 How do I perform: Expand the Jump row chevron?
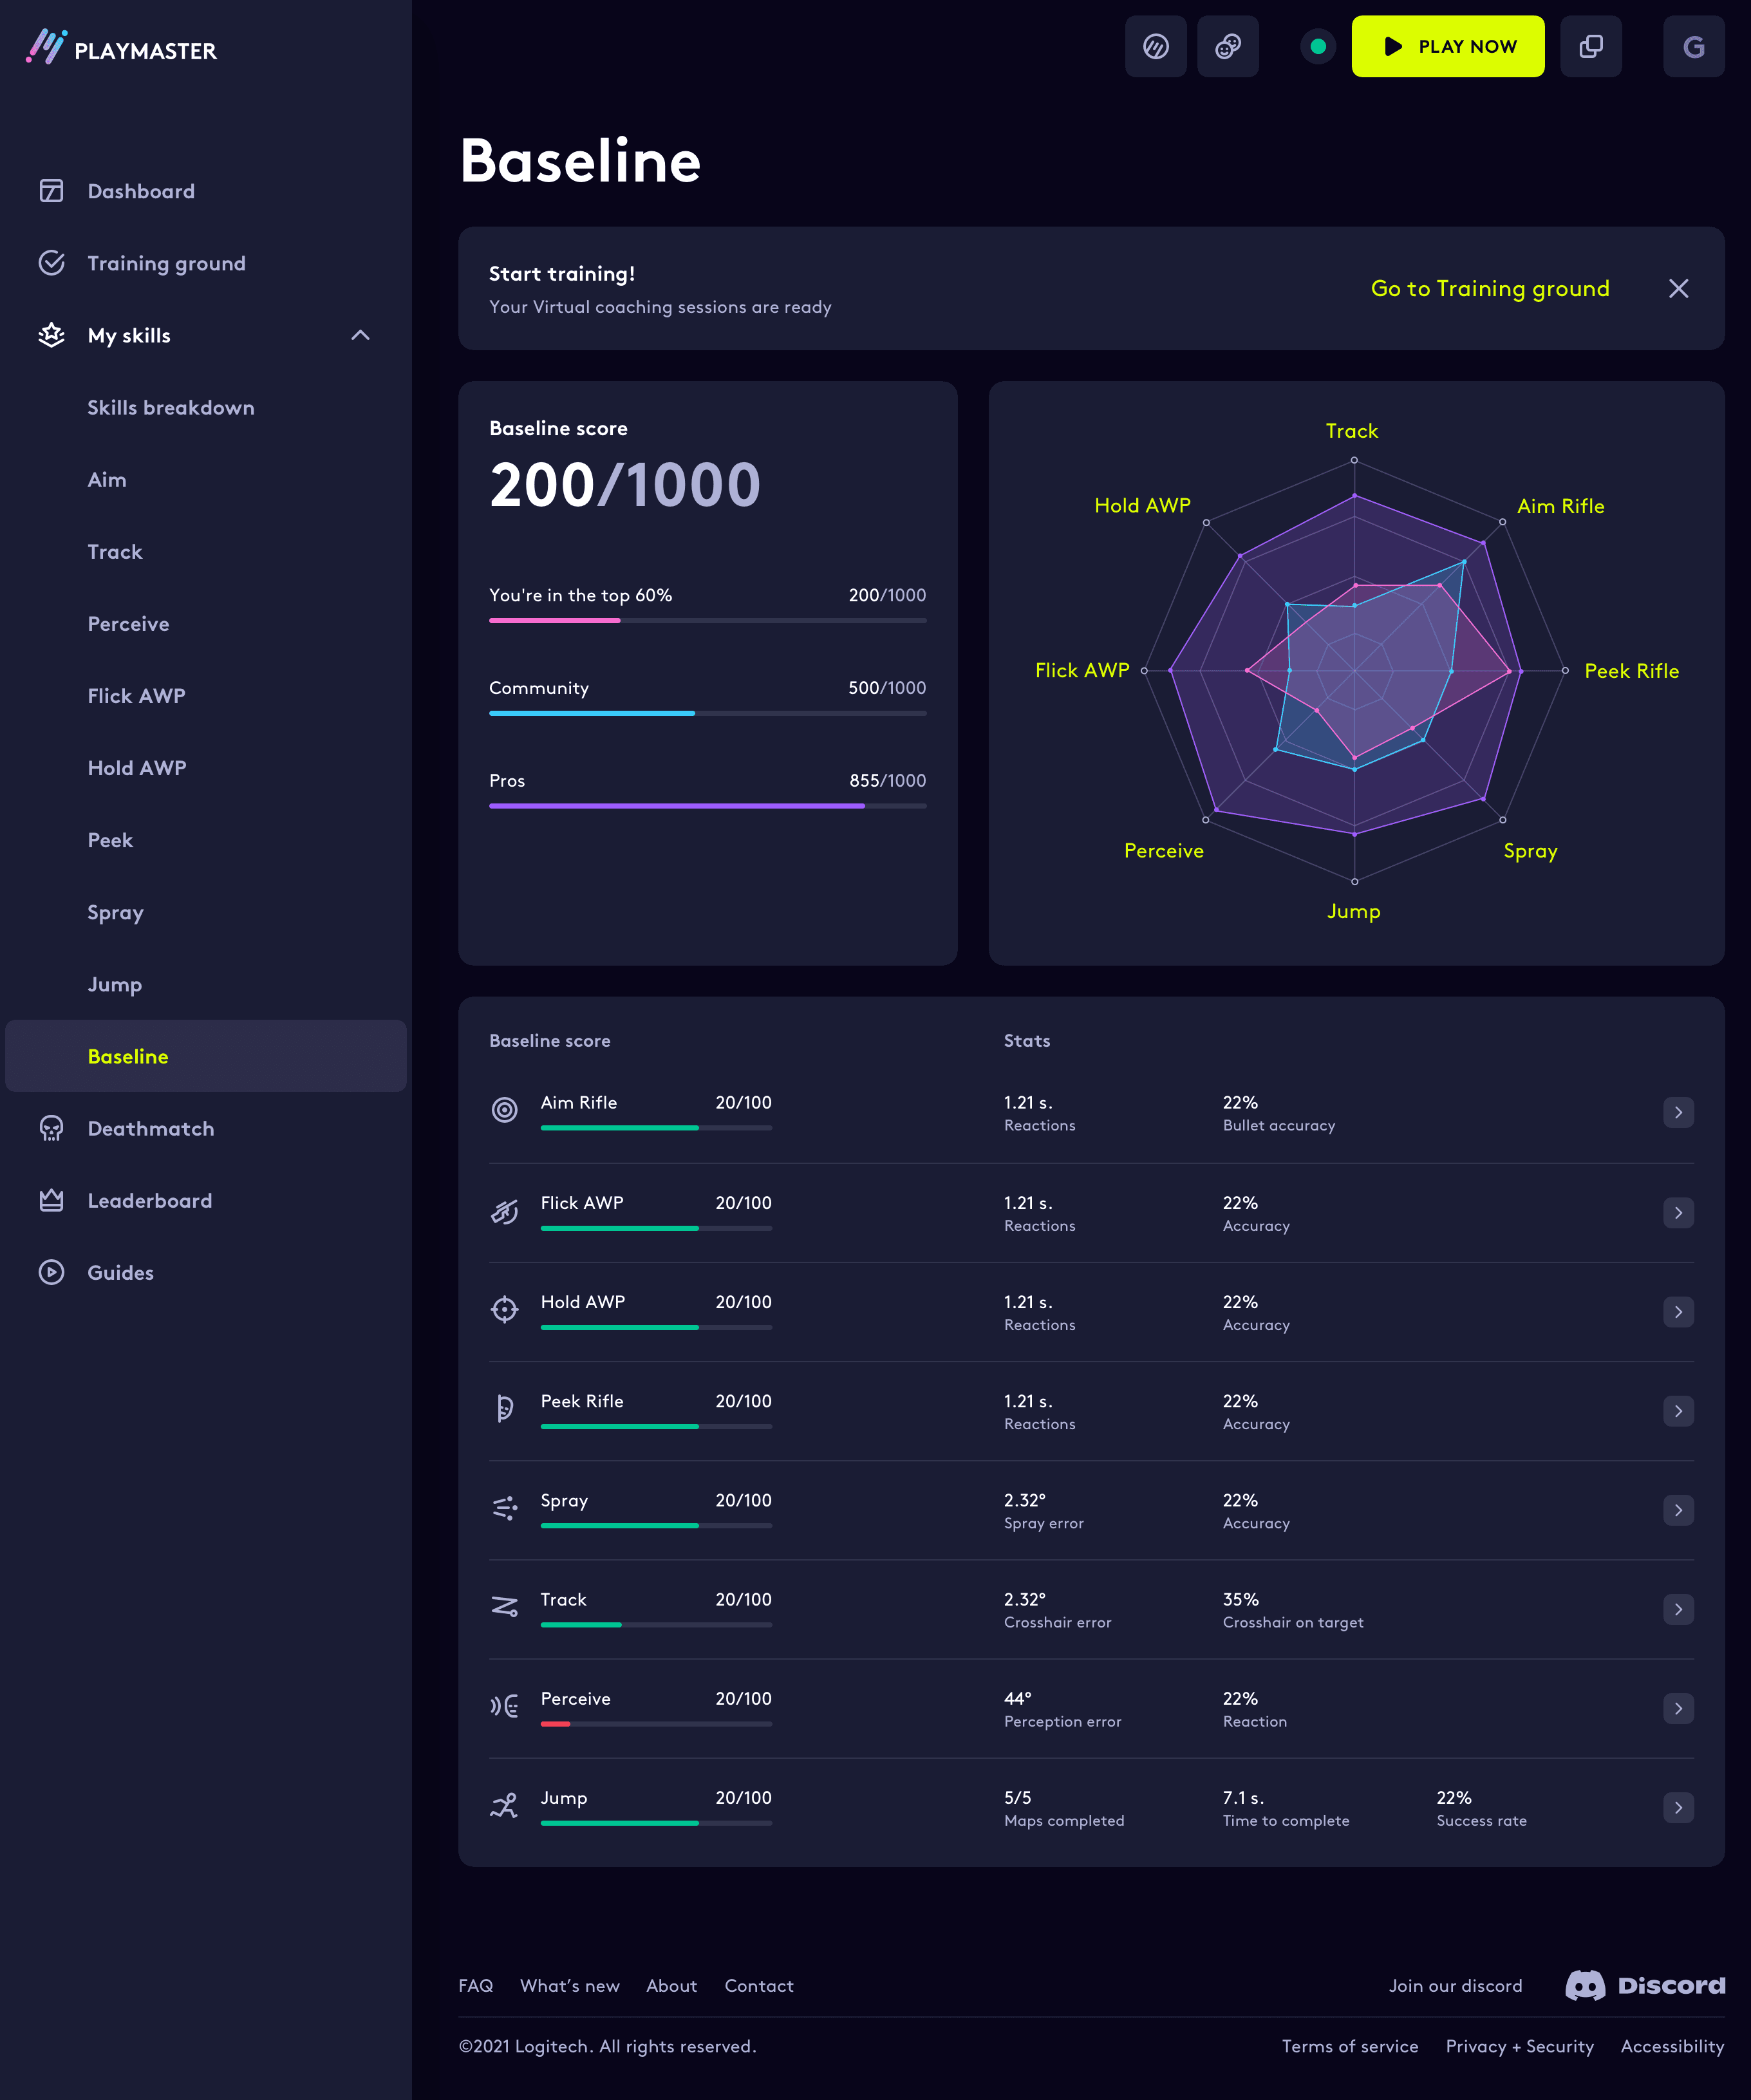pyautogui.click(x=1678, y=1807)
